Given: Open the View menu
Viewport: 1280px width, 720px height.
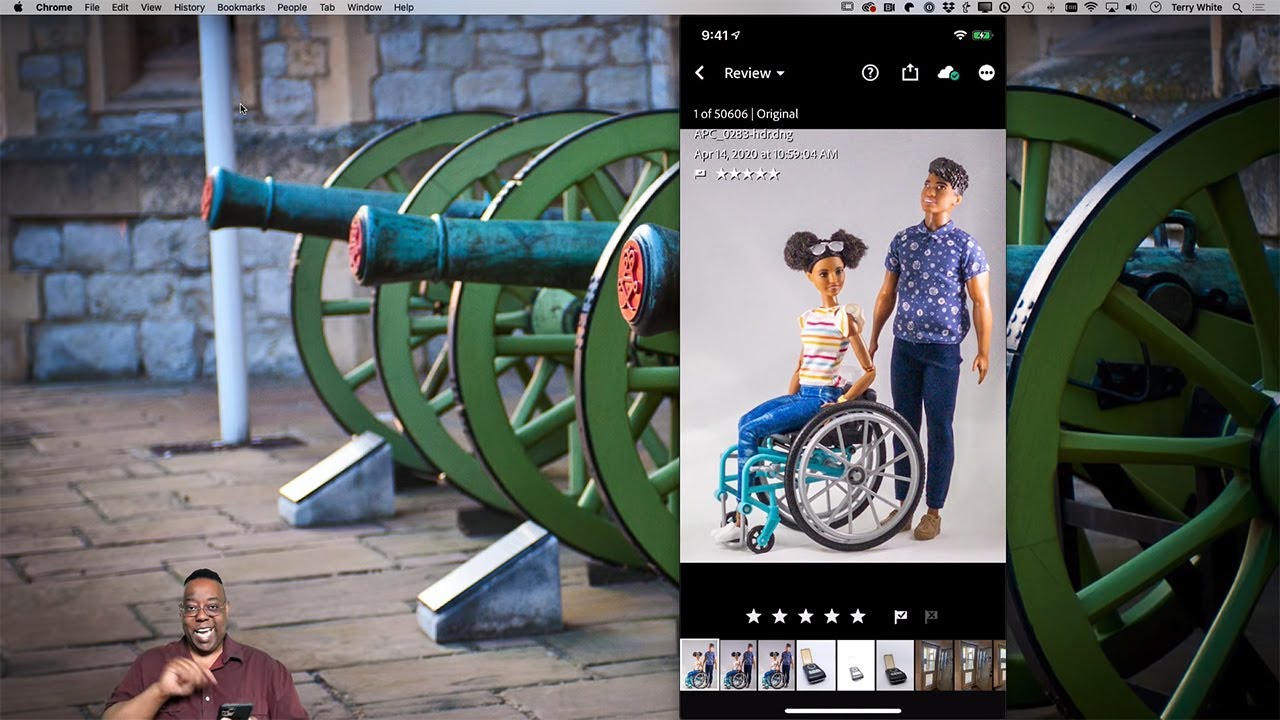Looking at the screenshot, I should 151,7.
